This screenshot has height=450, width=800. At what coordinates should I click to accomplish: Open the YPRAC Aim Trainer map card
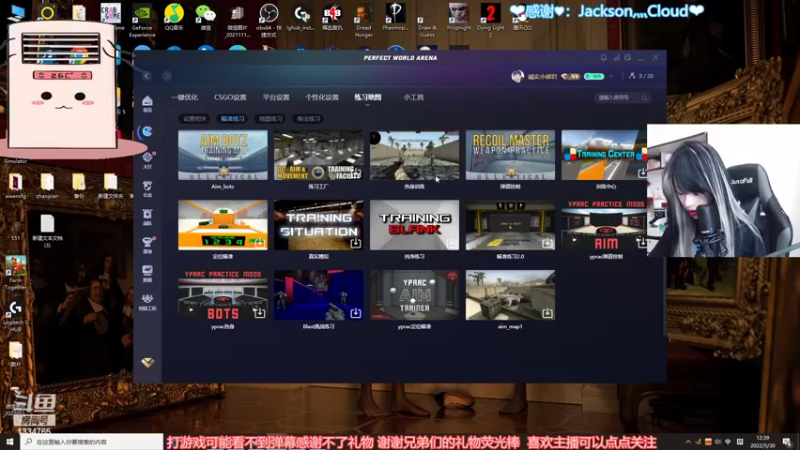pos(414,295)
